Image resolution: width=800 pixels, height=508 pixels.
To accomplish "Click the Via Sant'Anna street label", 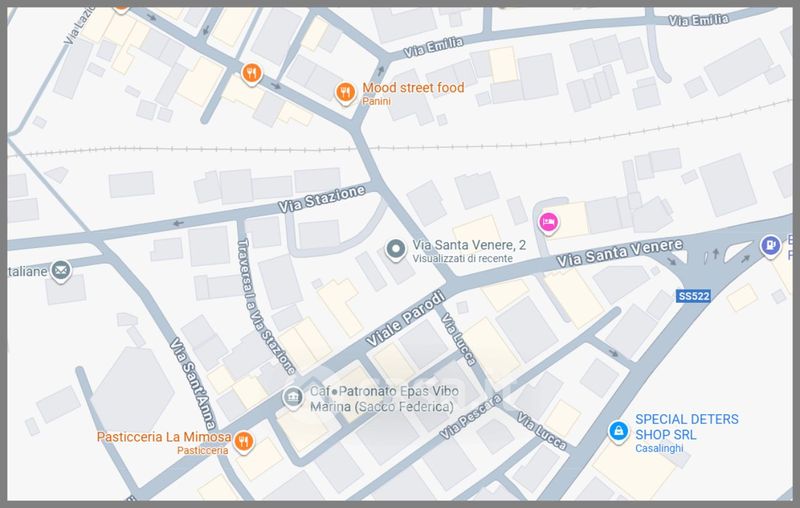I will click(193, 384).
